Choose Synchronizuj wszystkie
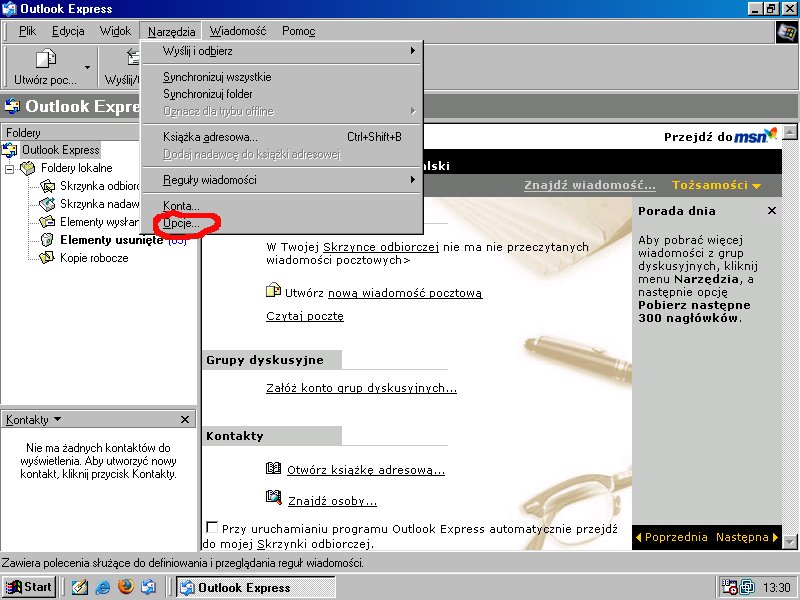Viewport: 800px width, 600px height. (282, 77)
